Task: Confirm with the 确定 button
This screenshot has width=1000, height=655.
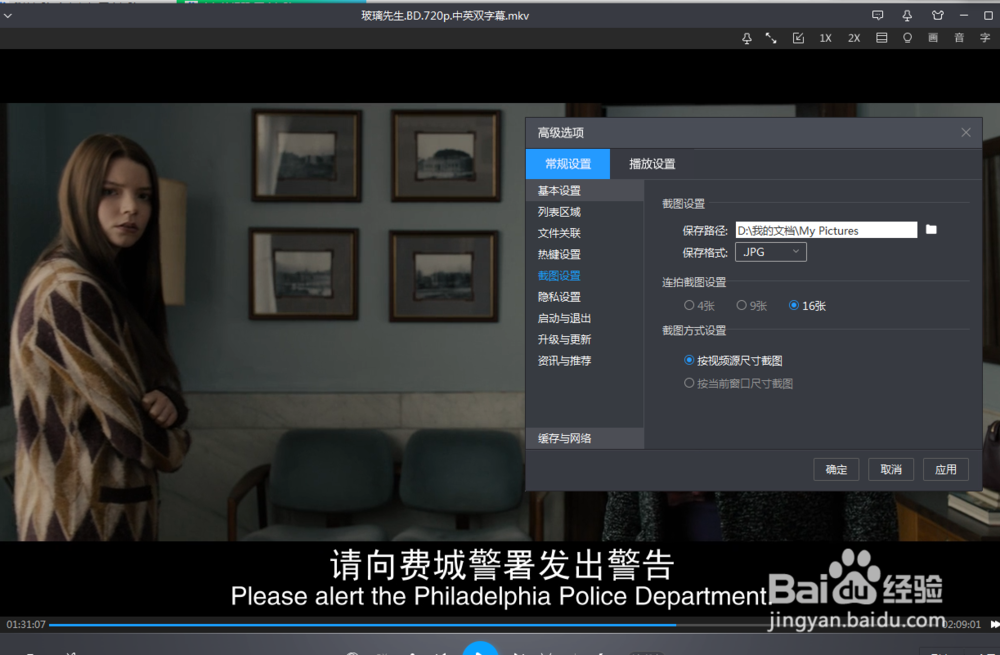Action: (x=836, y=469)
